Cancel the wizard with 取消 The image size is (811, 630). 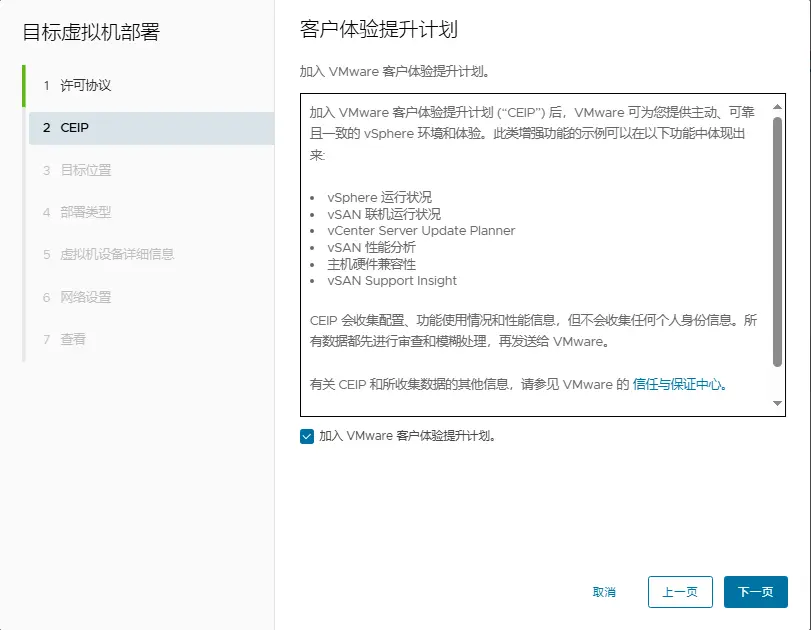pos(604,592)
